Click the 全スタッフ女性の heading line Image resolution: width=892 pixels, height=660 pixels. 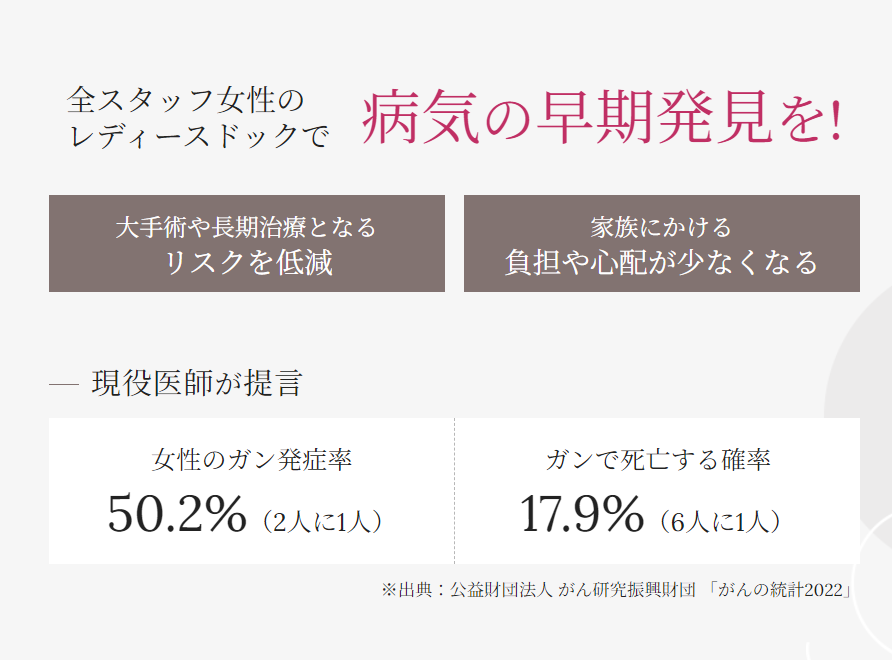tap(186, 100)
